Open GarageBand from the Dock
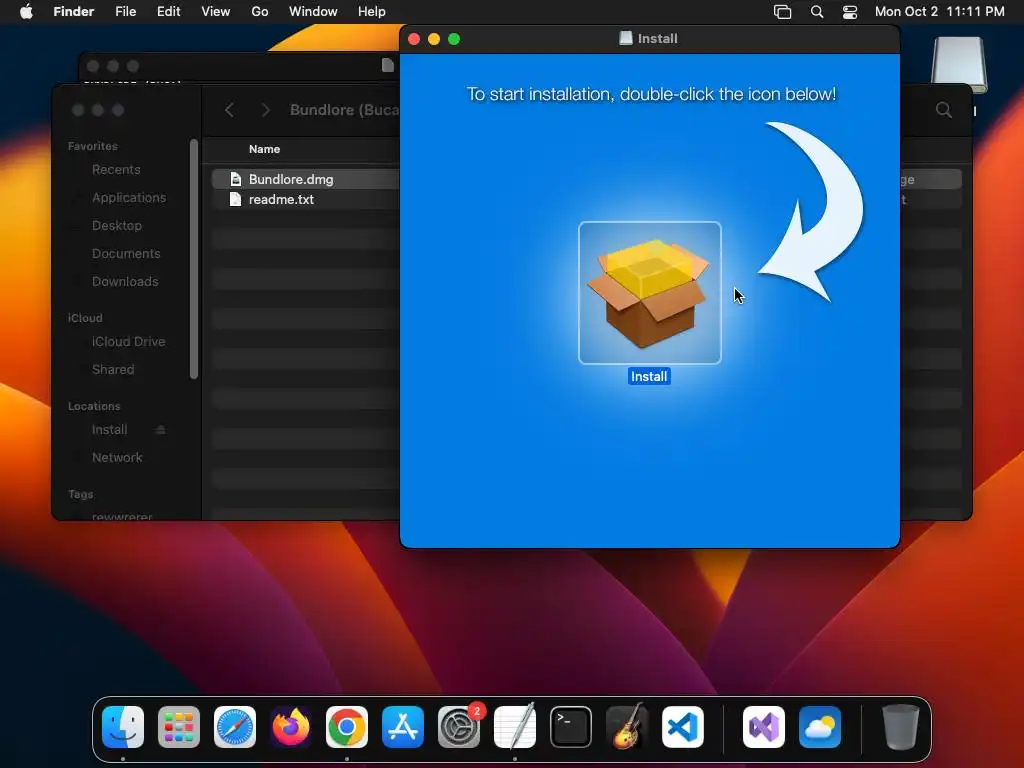The image size is (1024, 768). [627, 727]
